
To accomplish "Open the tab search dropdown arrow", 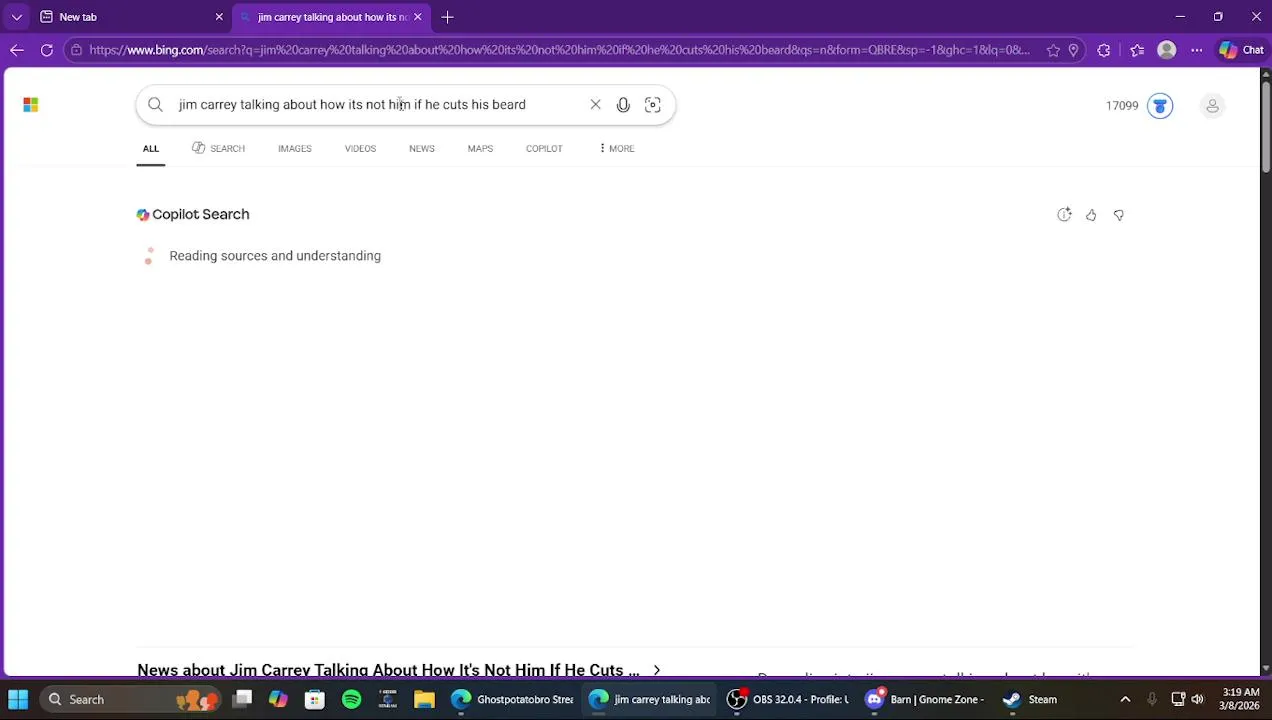I will coord(16,17).
